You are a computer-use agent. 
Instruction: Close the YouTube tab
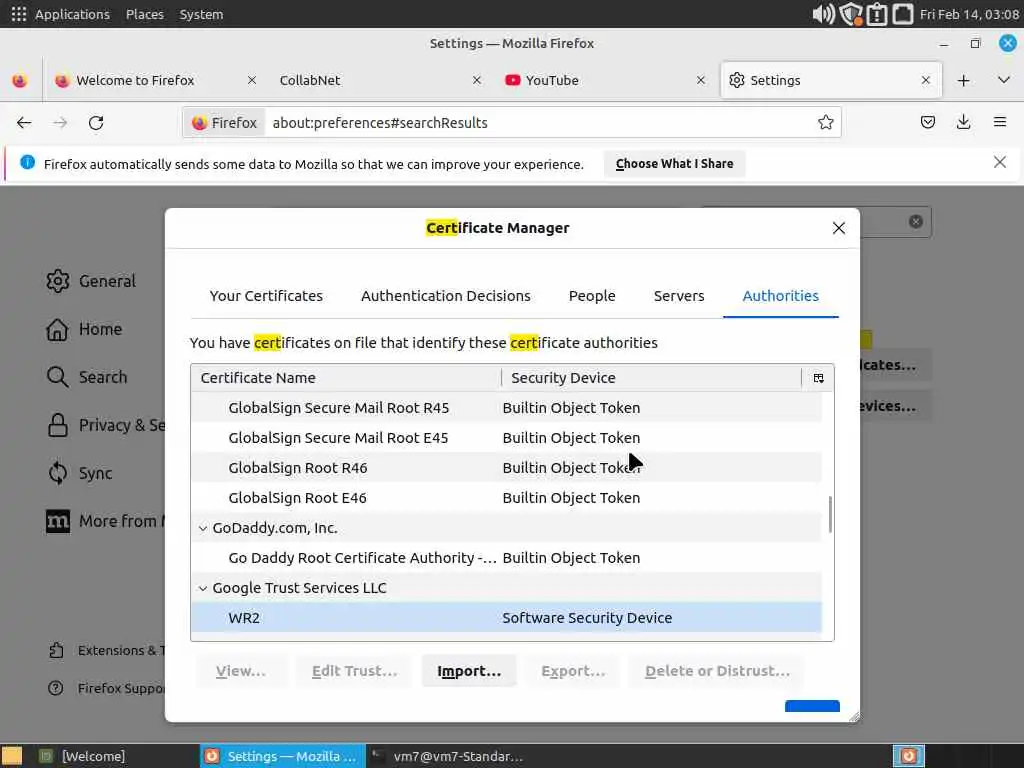click(701, 80)
